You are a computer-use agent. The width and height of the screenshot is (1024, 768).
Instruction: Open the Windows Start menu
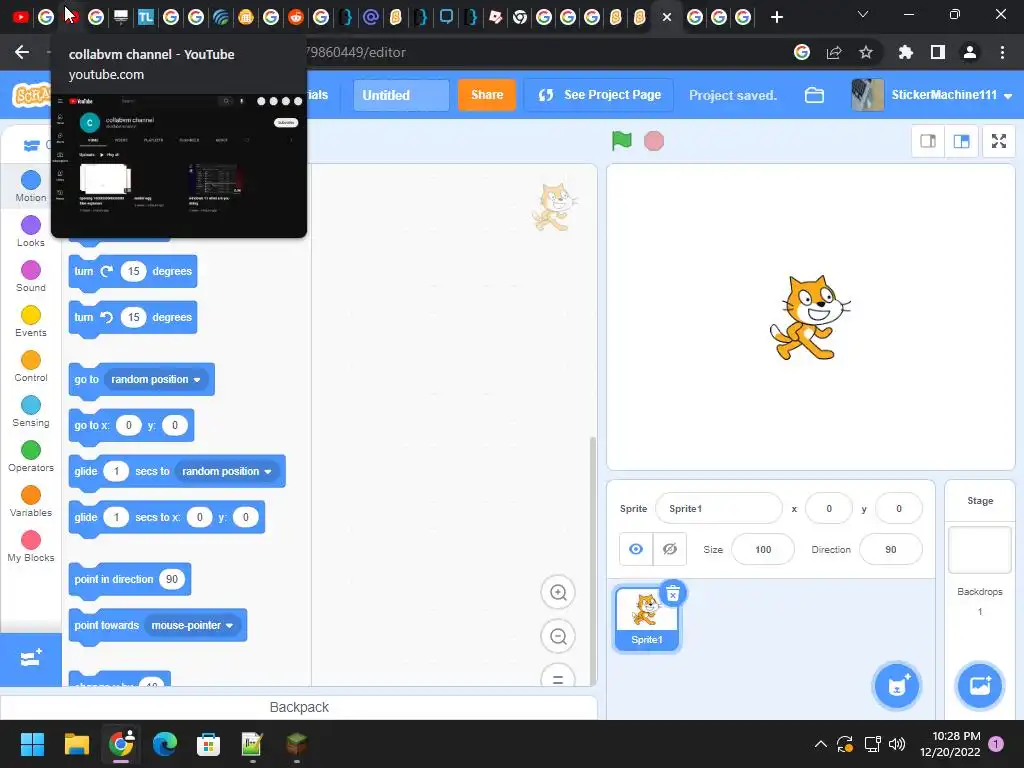pyautogui.click(x=32, y=744)
